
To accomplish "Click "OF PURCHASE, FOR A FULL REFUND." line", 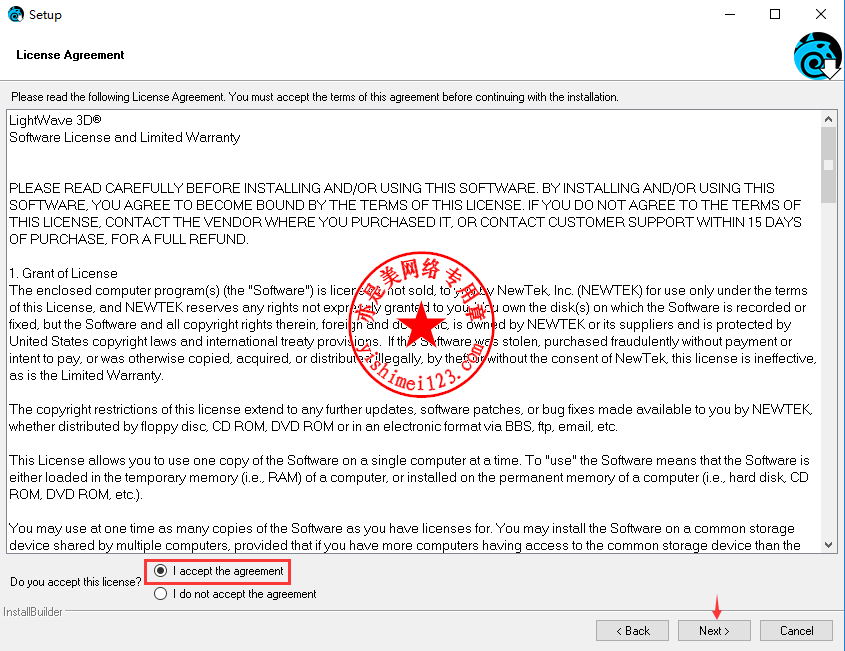I will point(129,239).
